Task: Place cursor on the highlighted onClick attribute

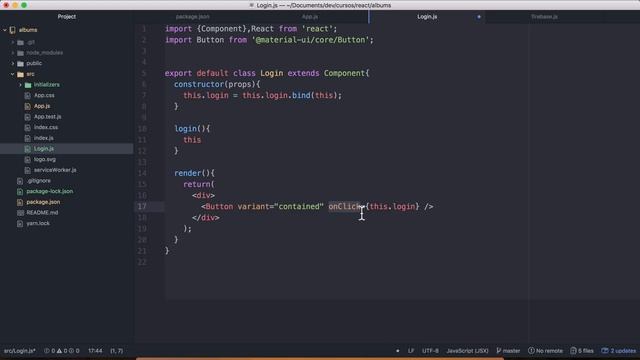Action: (344, 207)
